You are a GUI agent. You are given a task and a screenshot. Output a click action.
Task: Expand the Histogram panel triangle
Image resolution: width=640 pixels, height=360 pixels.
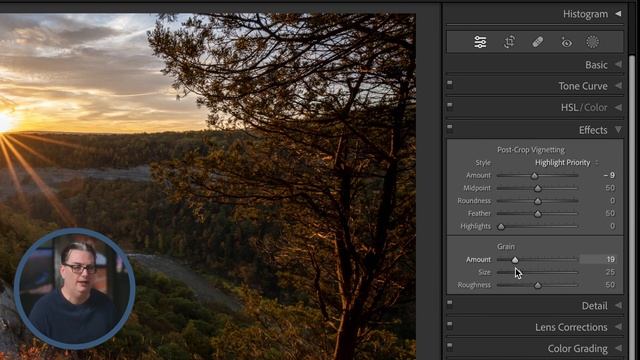coord(618,14)
